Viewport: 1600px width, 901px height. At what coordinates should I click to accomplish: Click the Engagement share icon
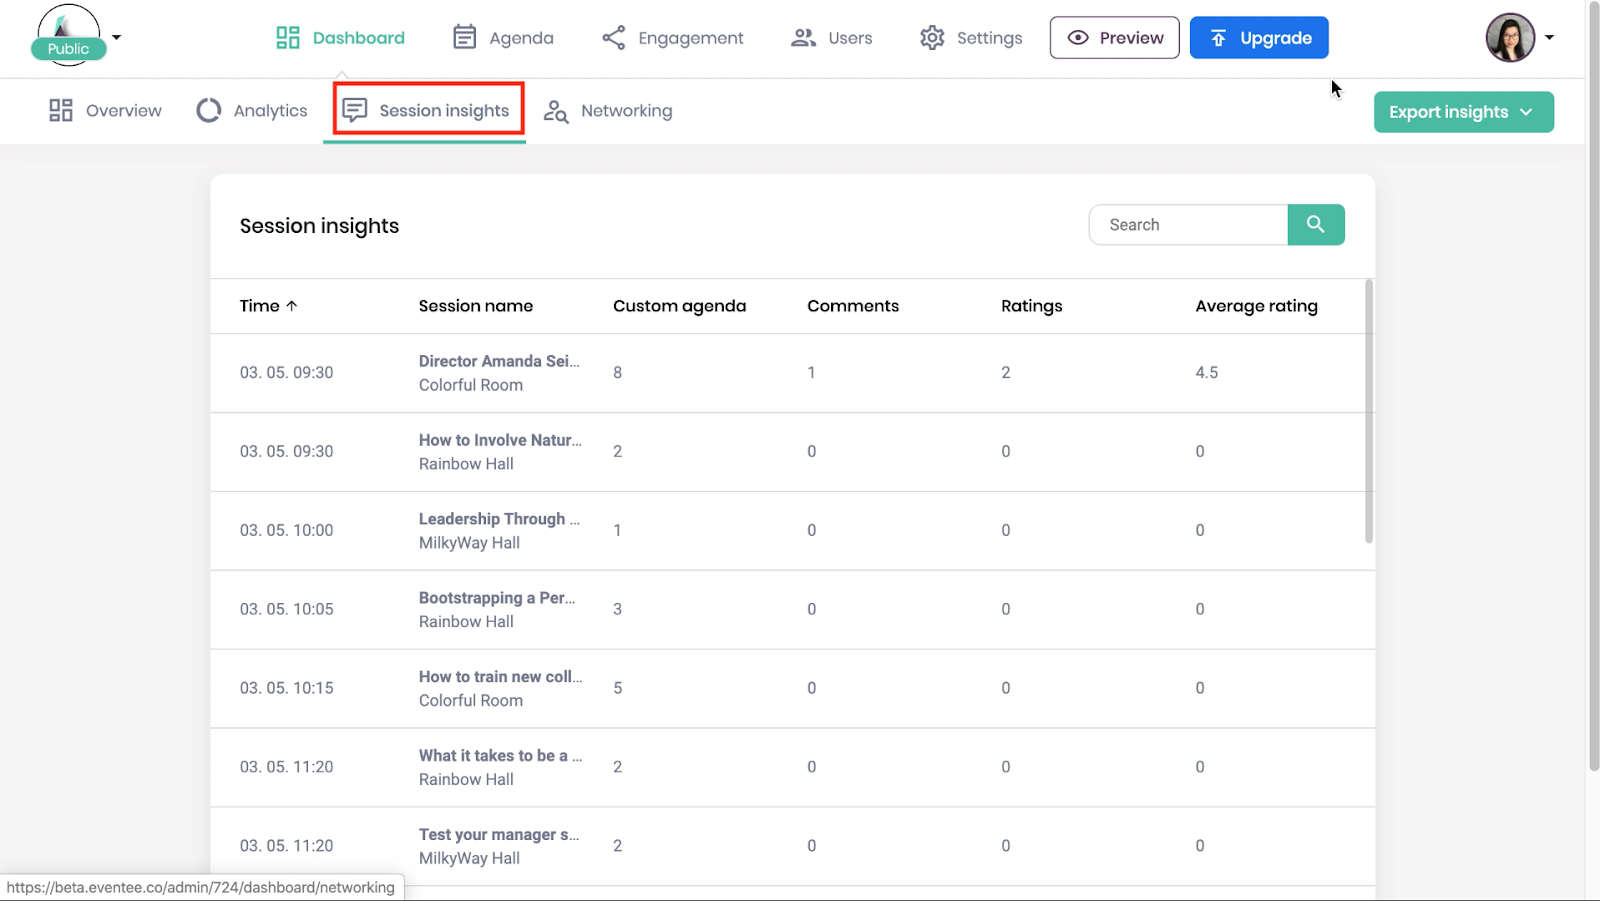pyautogui.click(x=613, y=38)
